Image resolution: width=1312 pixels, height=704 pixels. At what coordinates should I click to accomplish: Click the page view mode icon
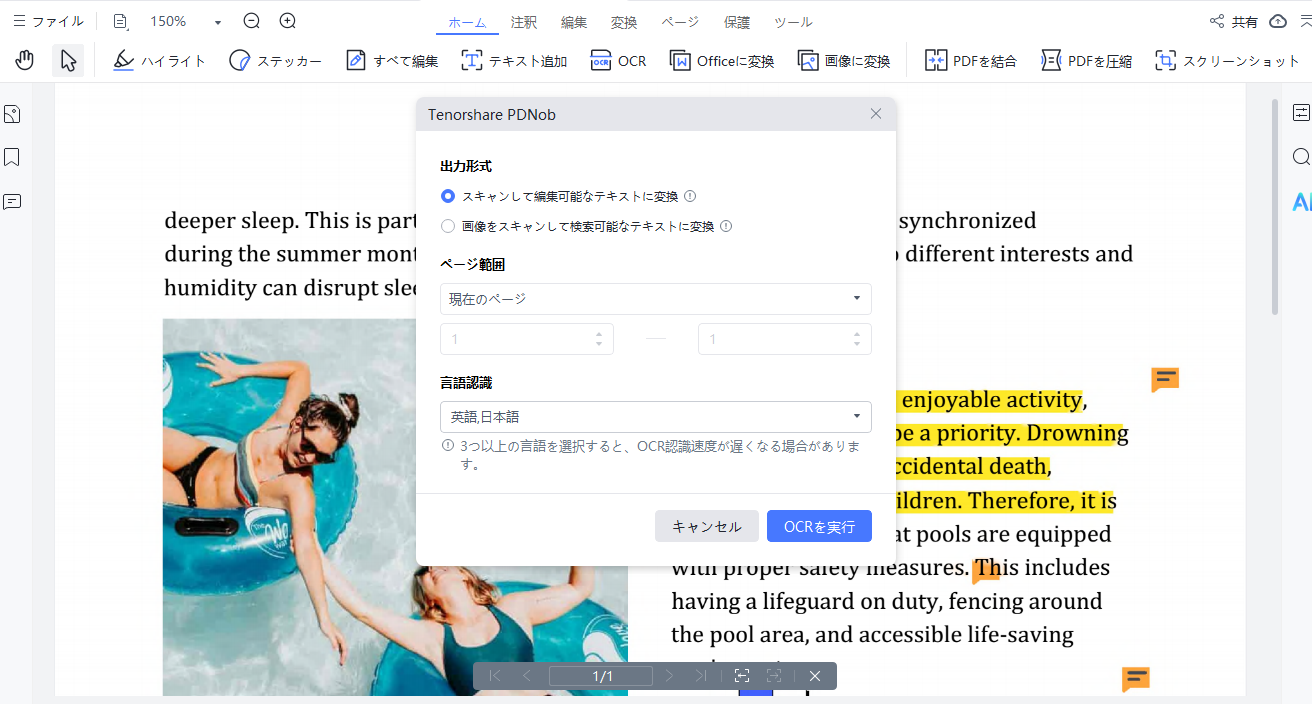(x=121, y=21)
